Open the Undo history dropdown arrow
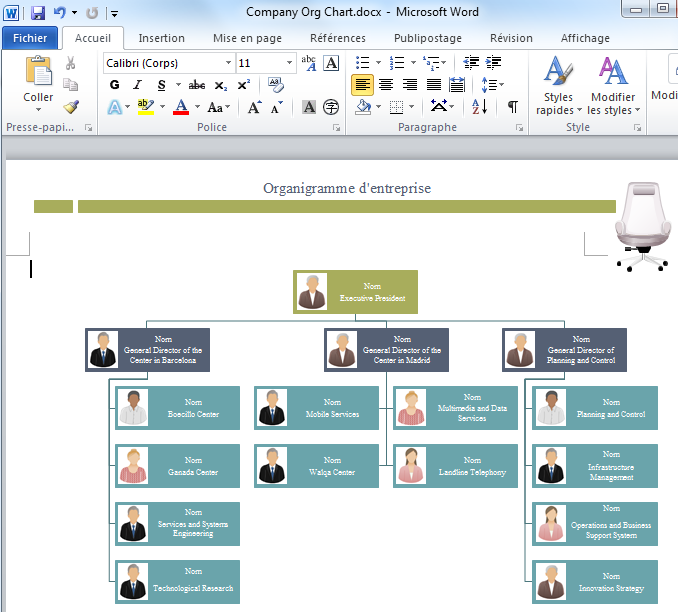 pyautogui.click(x=74, y=13)
